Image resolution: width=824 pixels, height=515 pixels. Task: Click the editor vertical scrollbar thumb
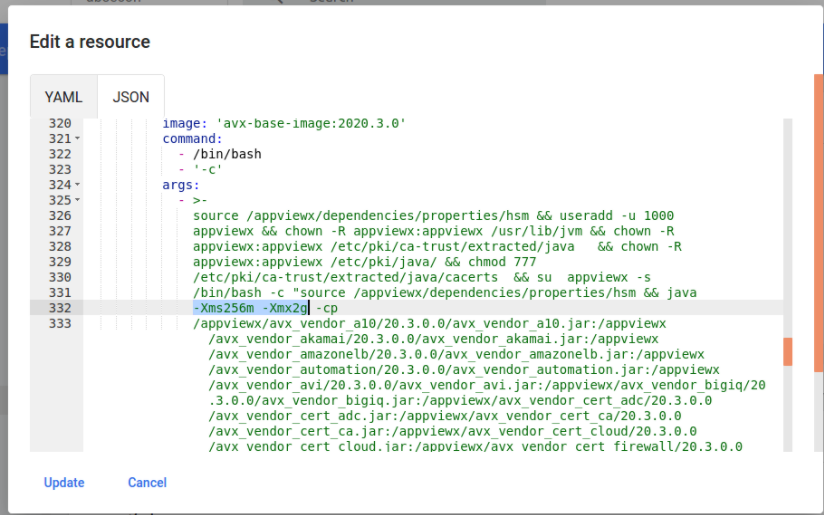point(788,352)
